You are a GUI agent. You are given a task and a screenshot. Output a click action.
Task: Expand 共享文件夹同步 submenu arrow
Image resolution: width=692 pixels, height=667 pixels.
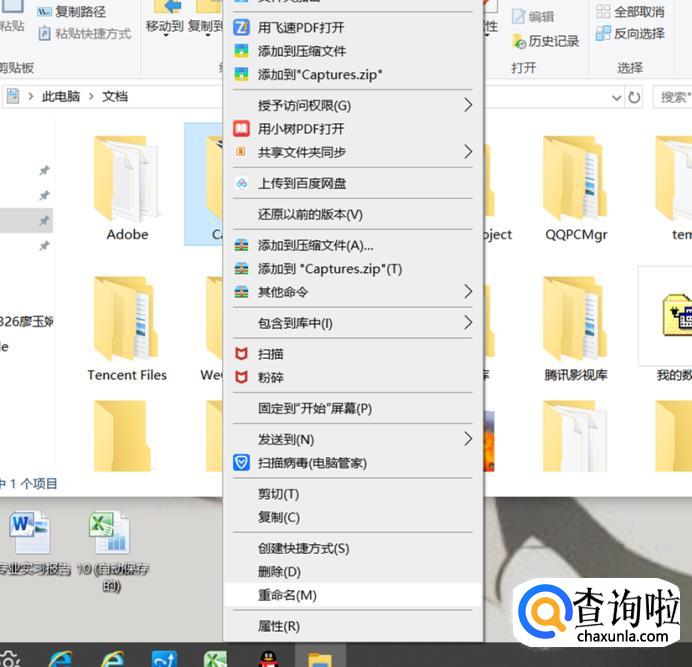click(468, 152)
